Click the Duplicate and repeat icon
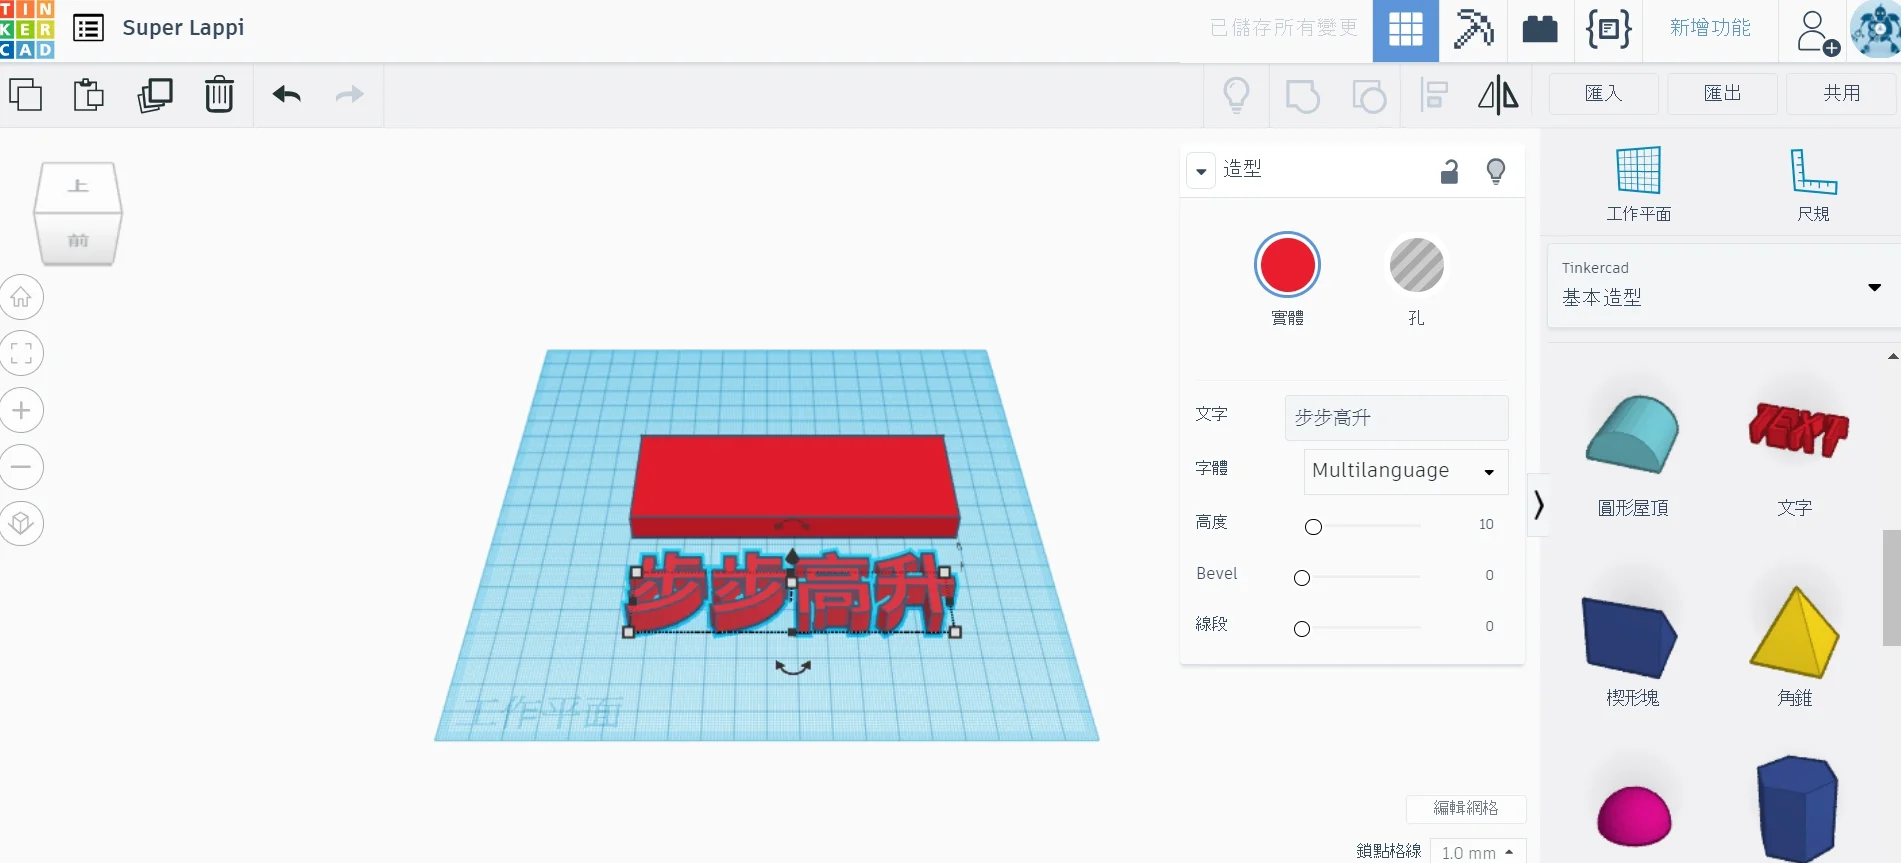Screen dimensions: 1901x863 tap(155, 95)
